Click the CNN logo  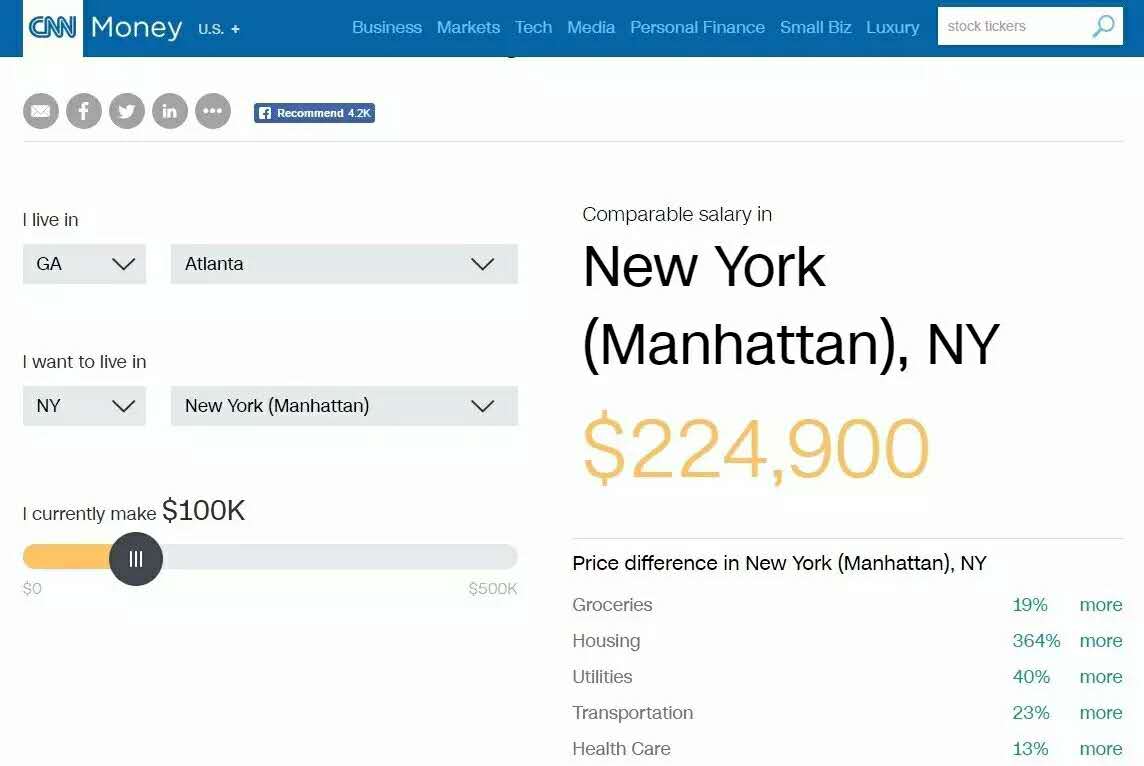[x=53, y=27]
